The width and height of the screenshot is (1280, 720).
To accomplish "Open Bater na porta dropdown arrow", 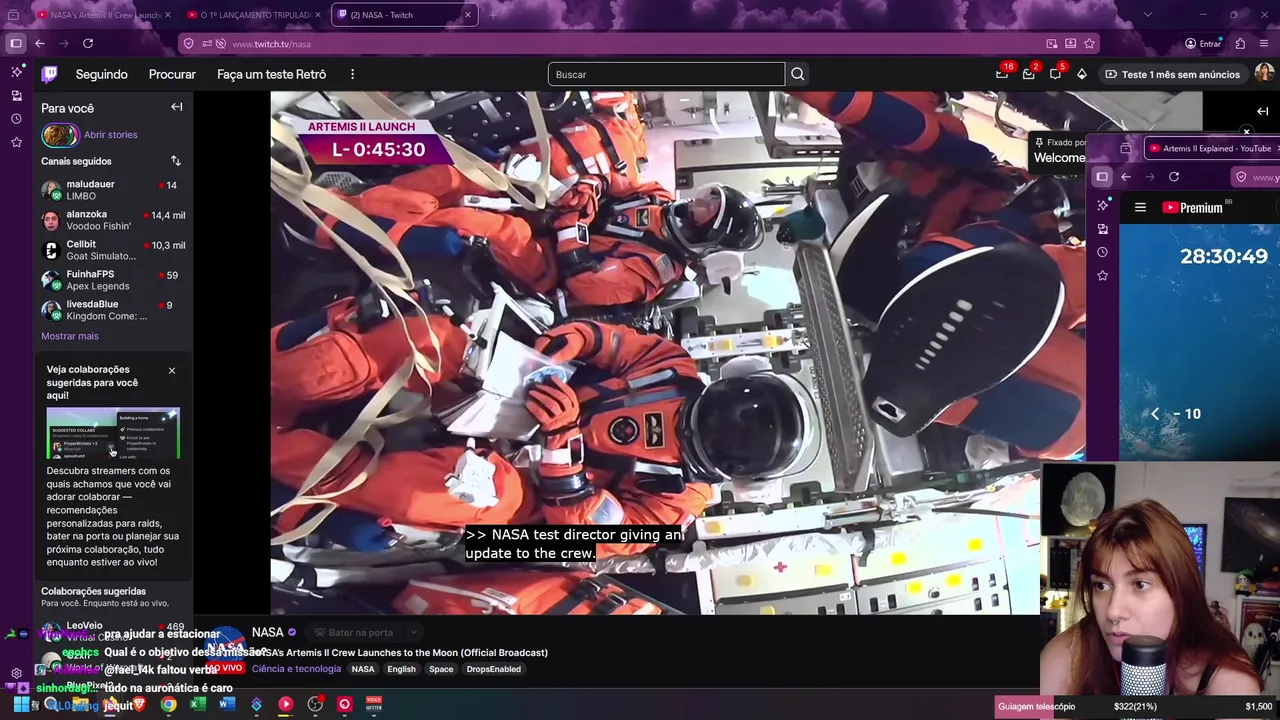I will click(412, 632).
